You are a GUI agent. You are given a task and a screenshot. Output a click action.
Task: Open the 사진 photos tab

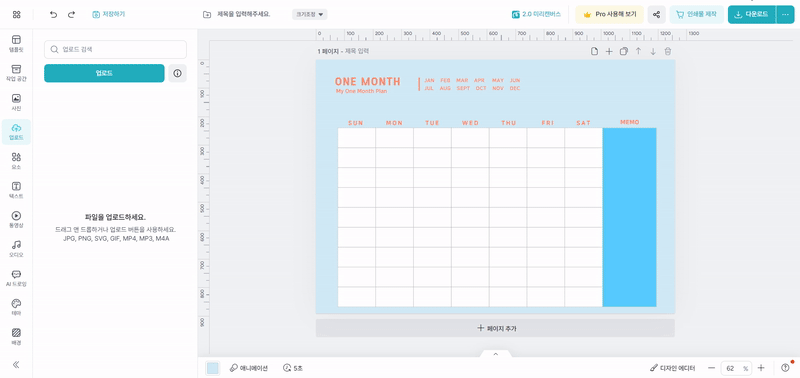point(16,103)
